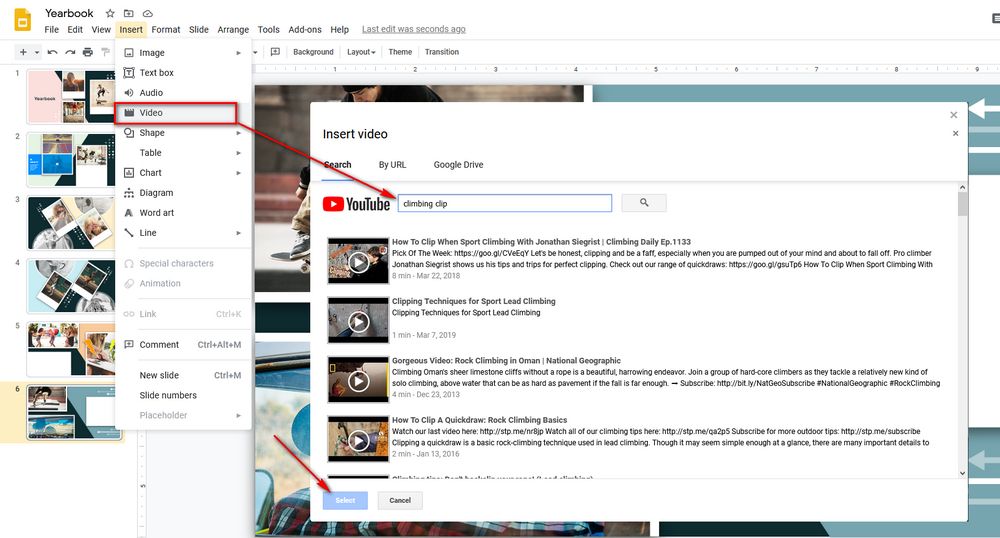
Task: Expand the Line submenu
Action: click(183, 233)
